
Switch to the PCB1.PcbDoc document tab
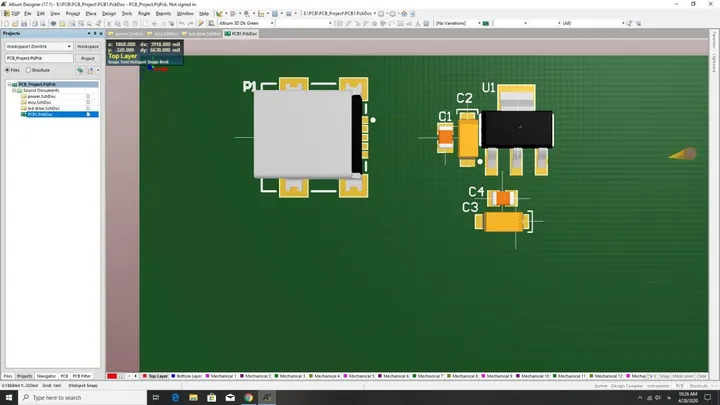click(x=241, y=34)
